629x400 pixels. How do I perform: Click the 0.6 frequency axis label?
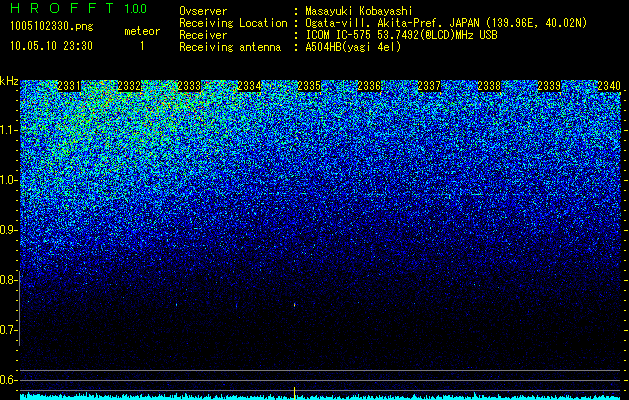pyautogui.click(x=8, y=380)
